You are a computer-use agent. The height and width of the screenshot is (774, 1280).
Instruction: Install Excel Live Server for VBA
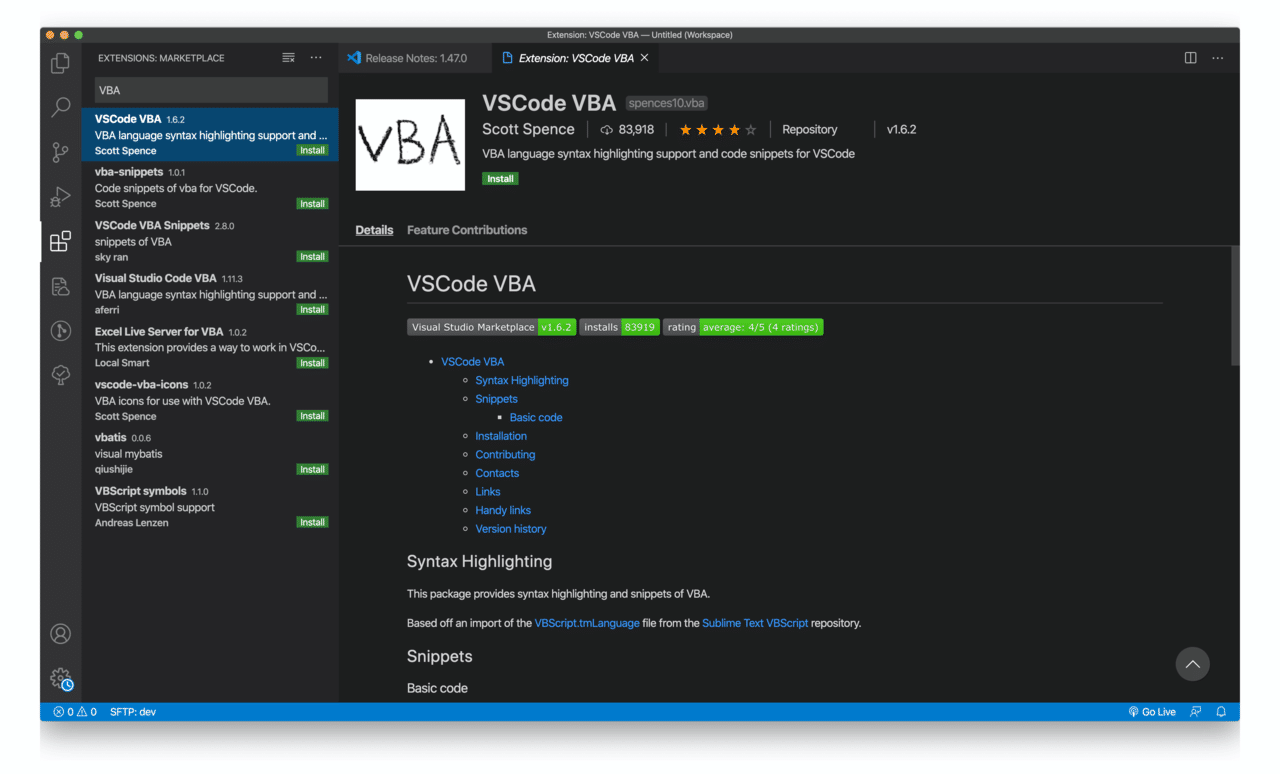tap(313, 363)
